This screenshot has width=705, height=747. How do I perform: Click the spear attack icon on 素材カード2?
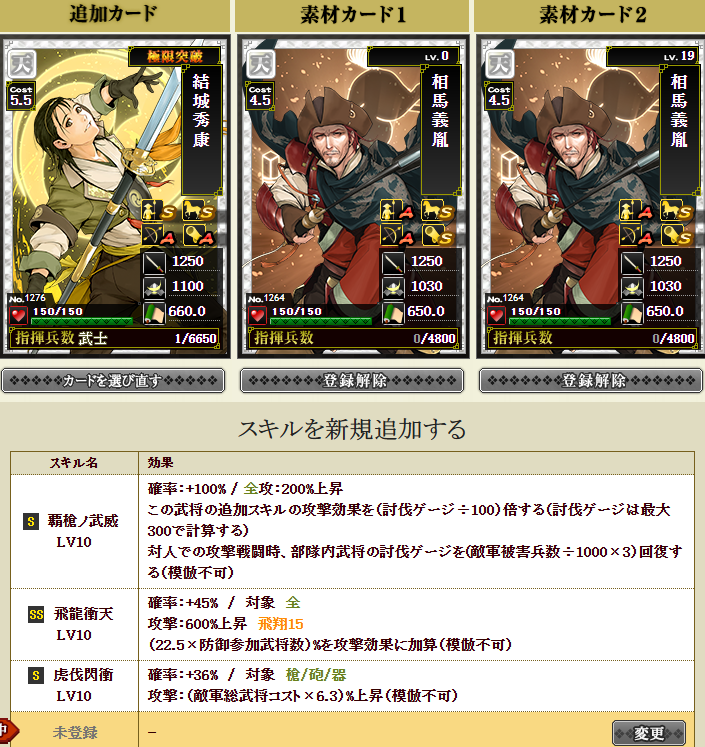pos(632,262)
